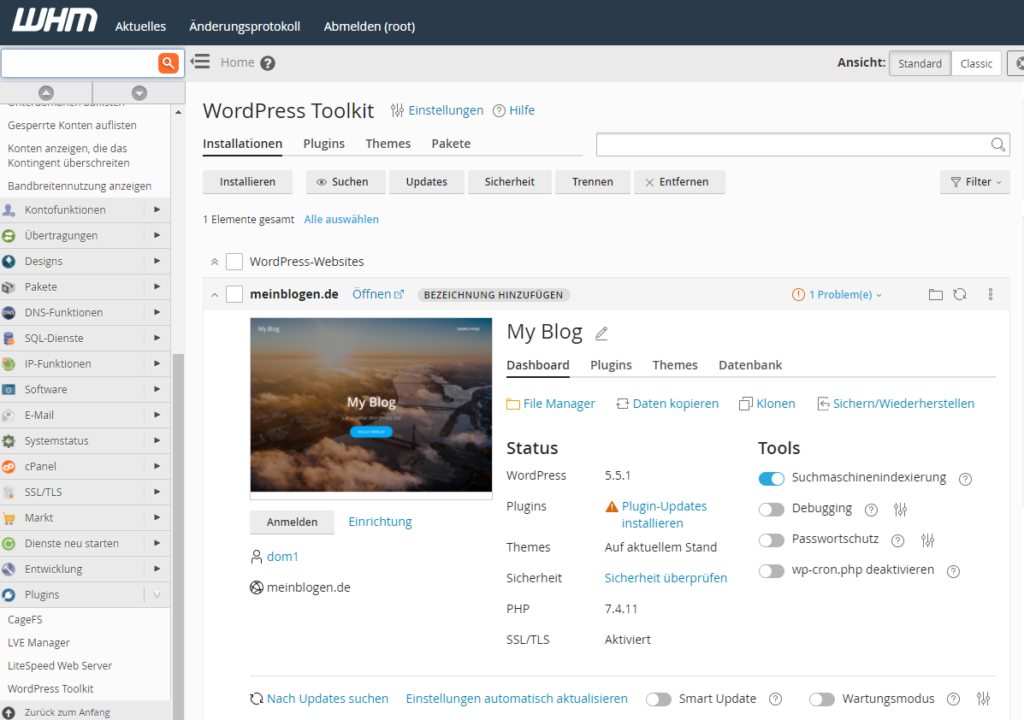Viewport: 1024px width, 720px height.
Task: Switch view to Classic
Action: tap(976, 63)
